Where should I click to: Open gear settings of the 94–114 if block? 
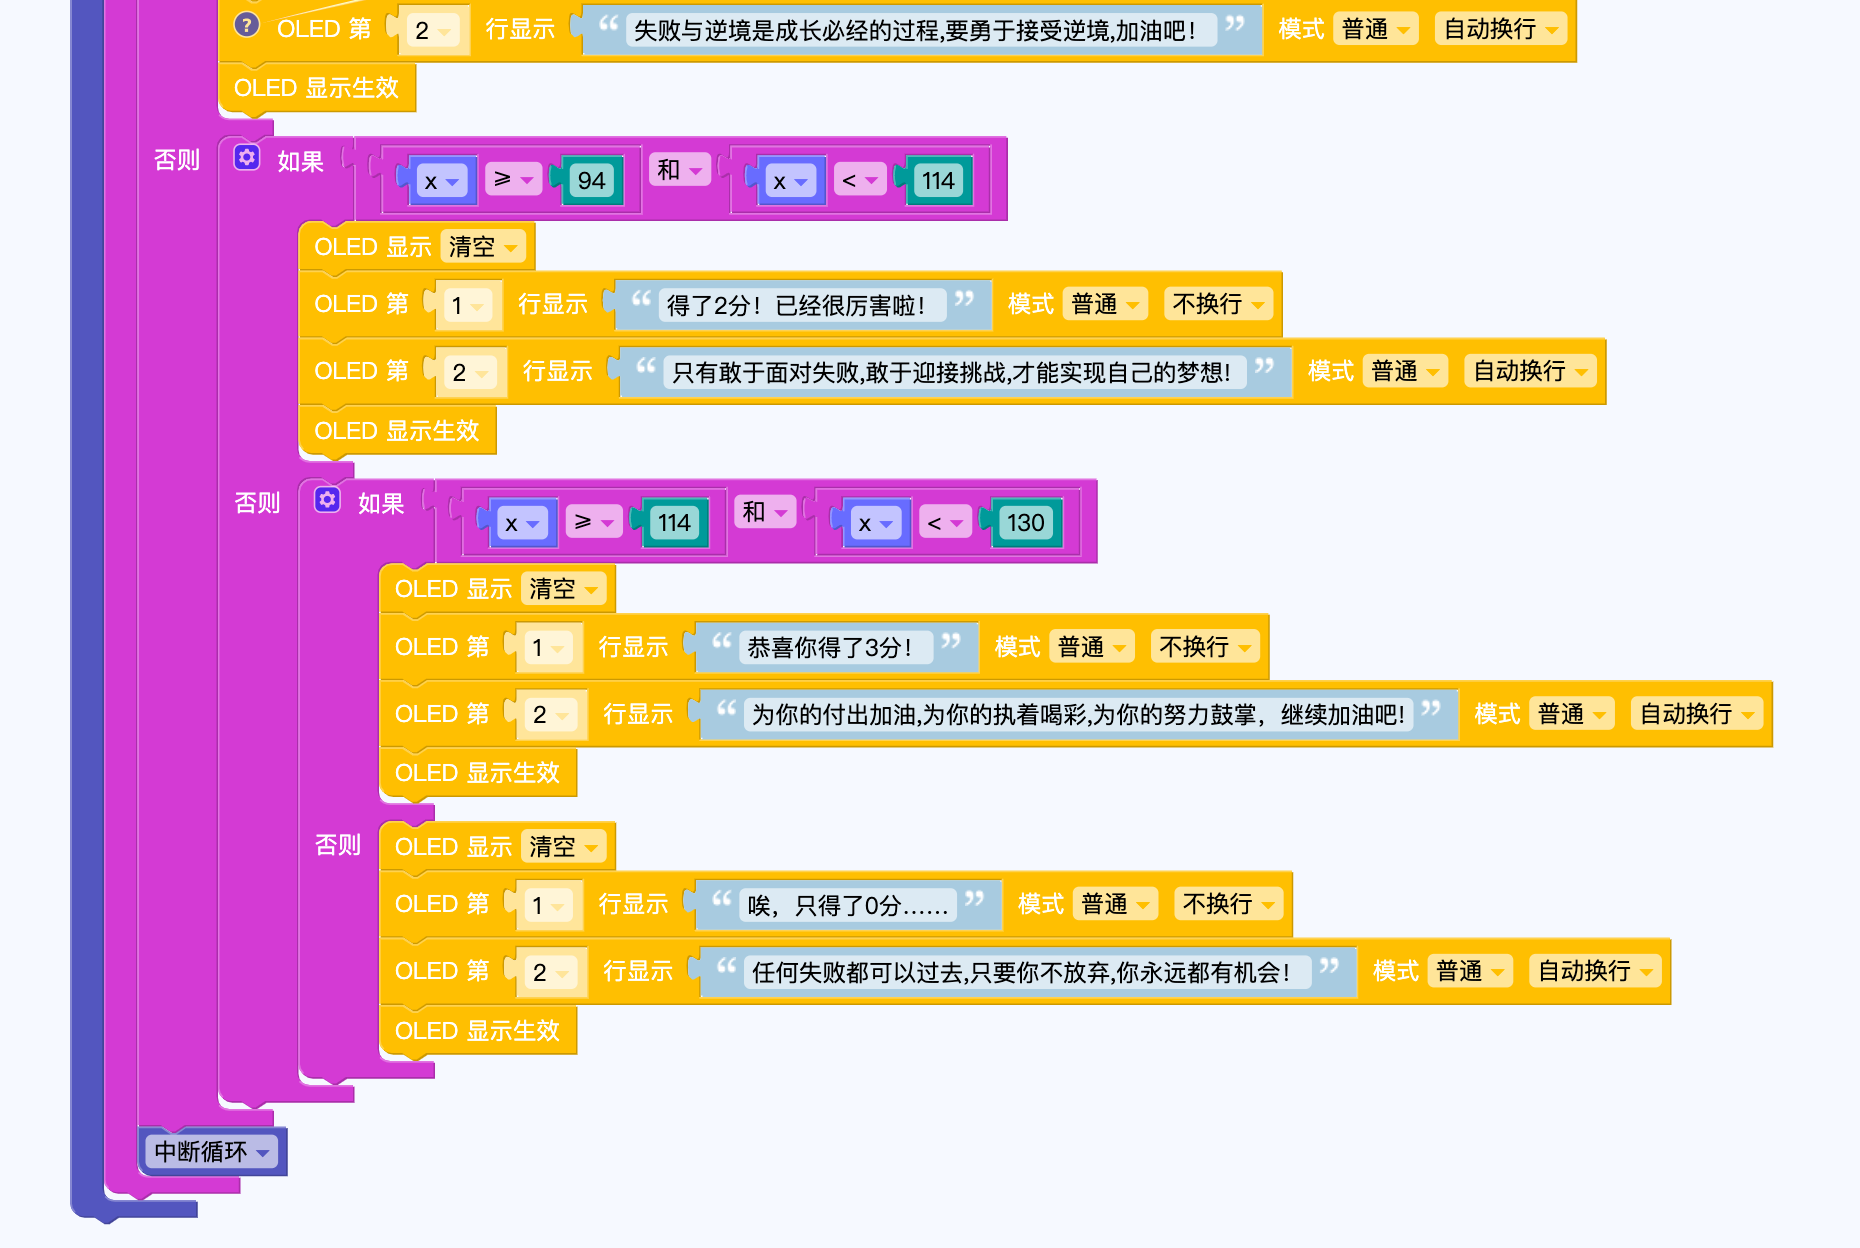(247, 157)
